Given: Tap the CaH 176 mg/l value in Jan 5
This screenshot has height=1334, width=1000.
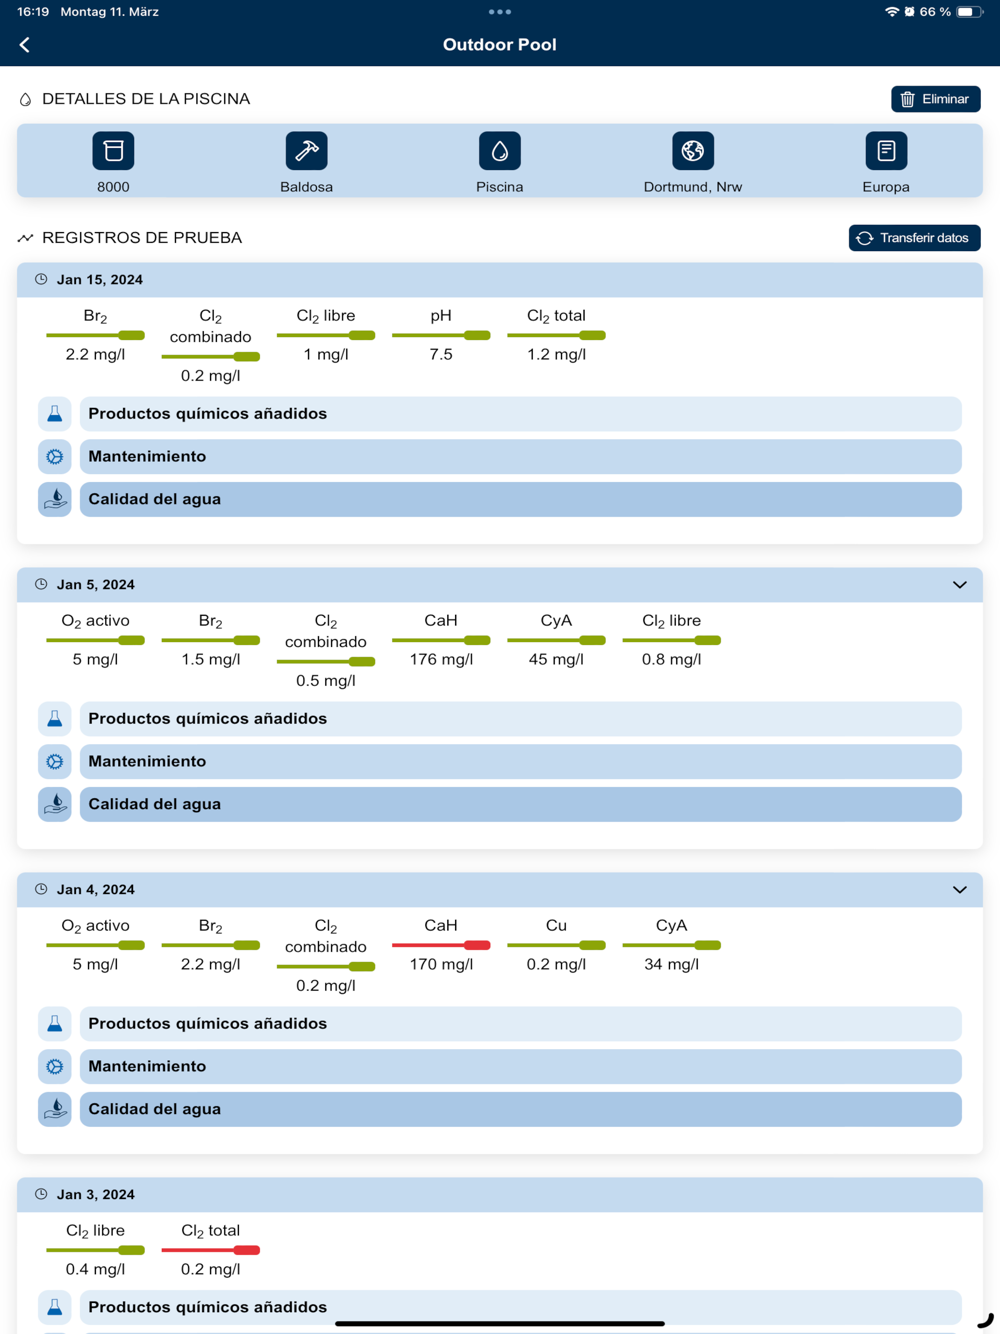Looking at the screenshot, I should click(441, 660).
